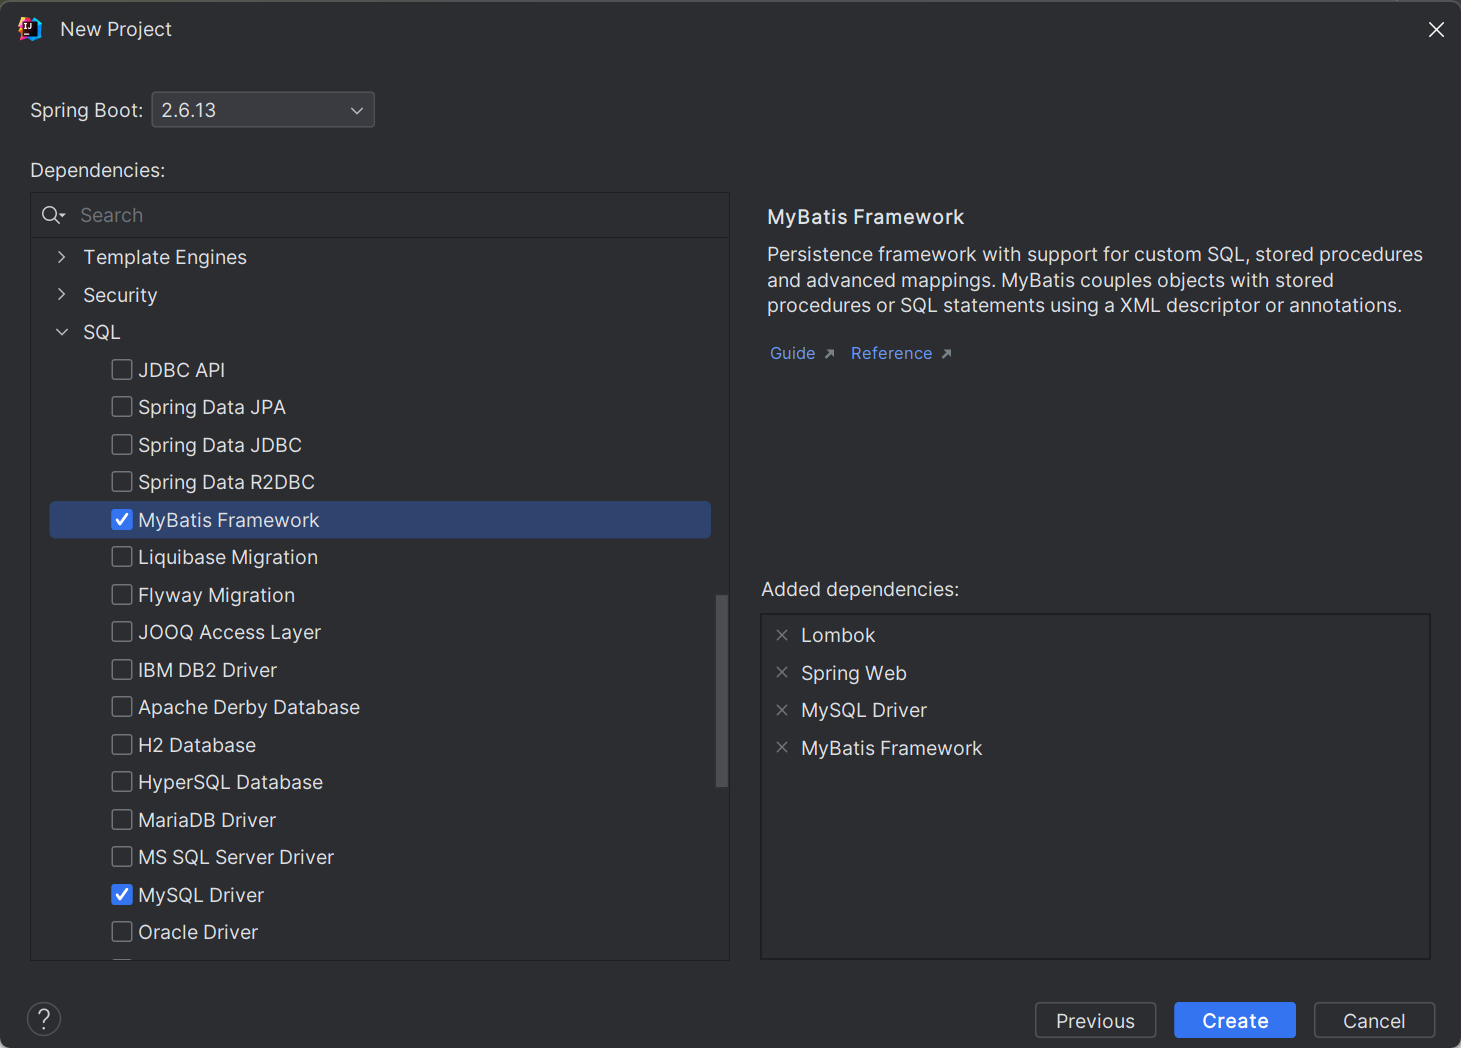Open the Spring Boot version dropdown
Viewport: 1461px width, 1048px height.
[x=263, y=110]
